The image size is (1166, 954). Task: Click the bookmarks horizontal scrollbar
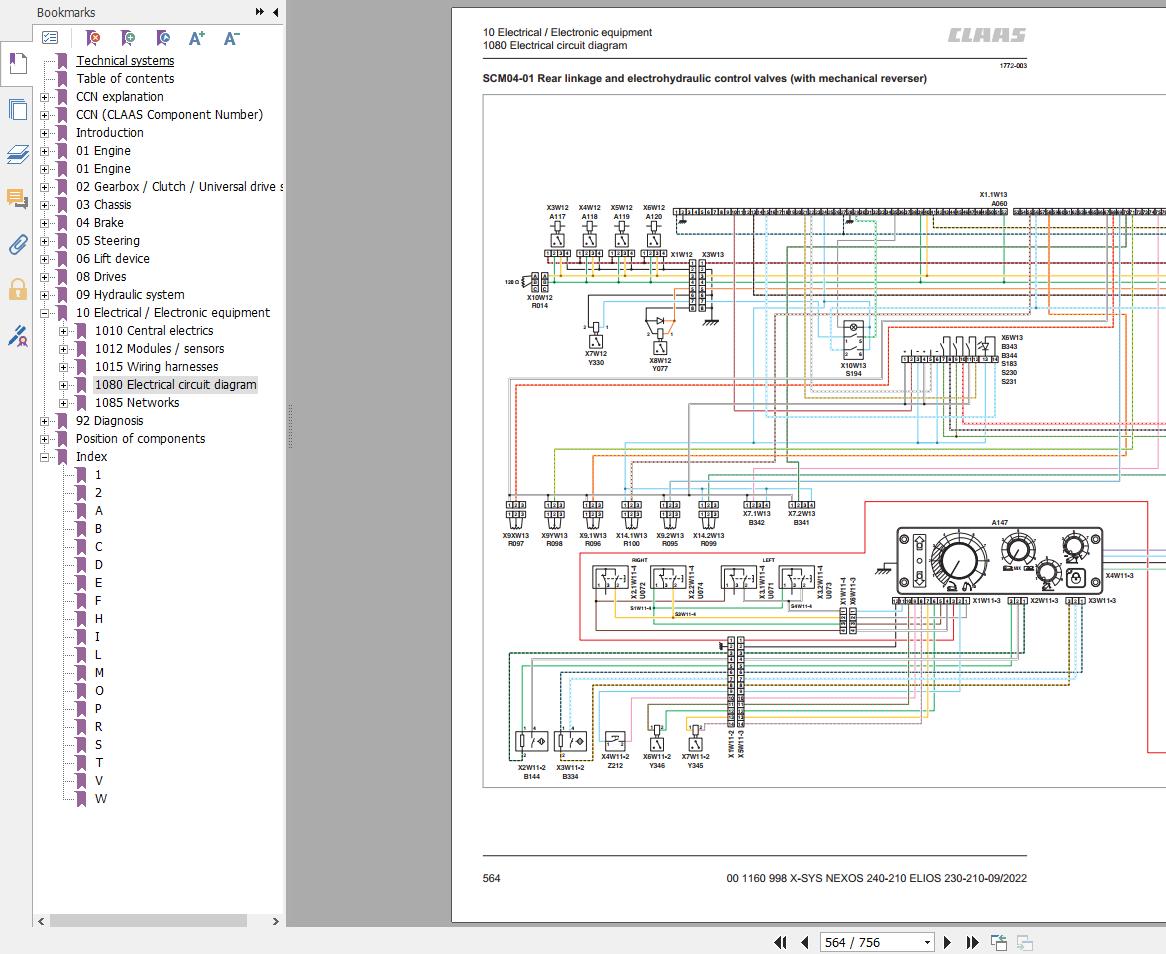pos(150,921)
